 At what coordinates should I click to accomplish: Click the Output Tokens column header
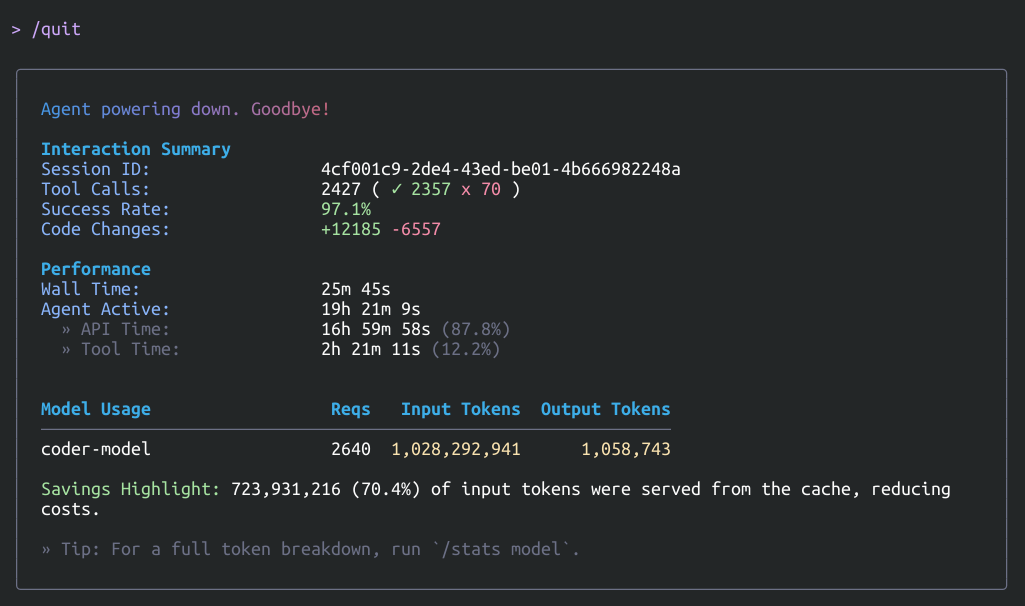pos(606,409)
